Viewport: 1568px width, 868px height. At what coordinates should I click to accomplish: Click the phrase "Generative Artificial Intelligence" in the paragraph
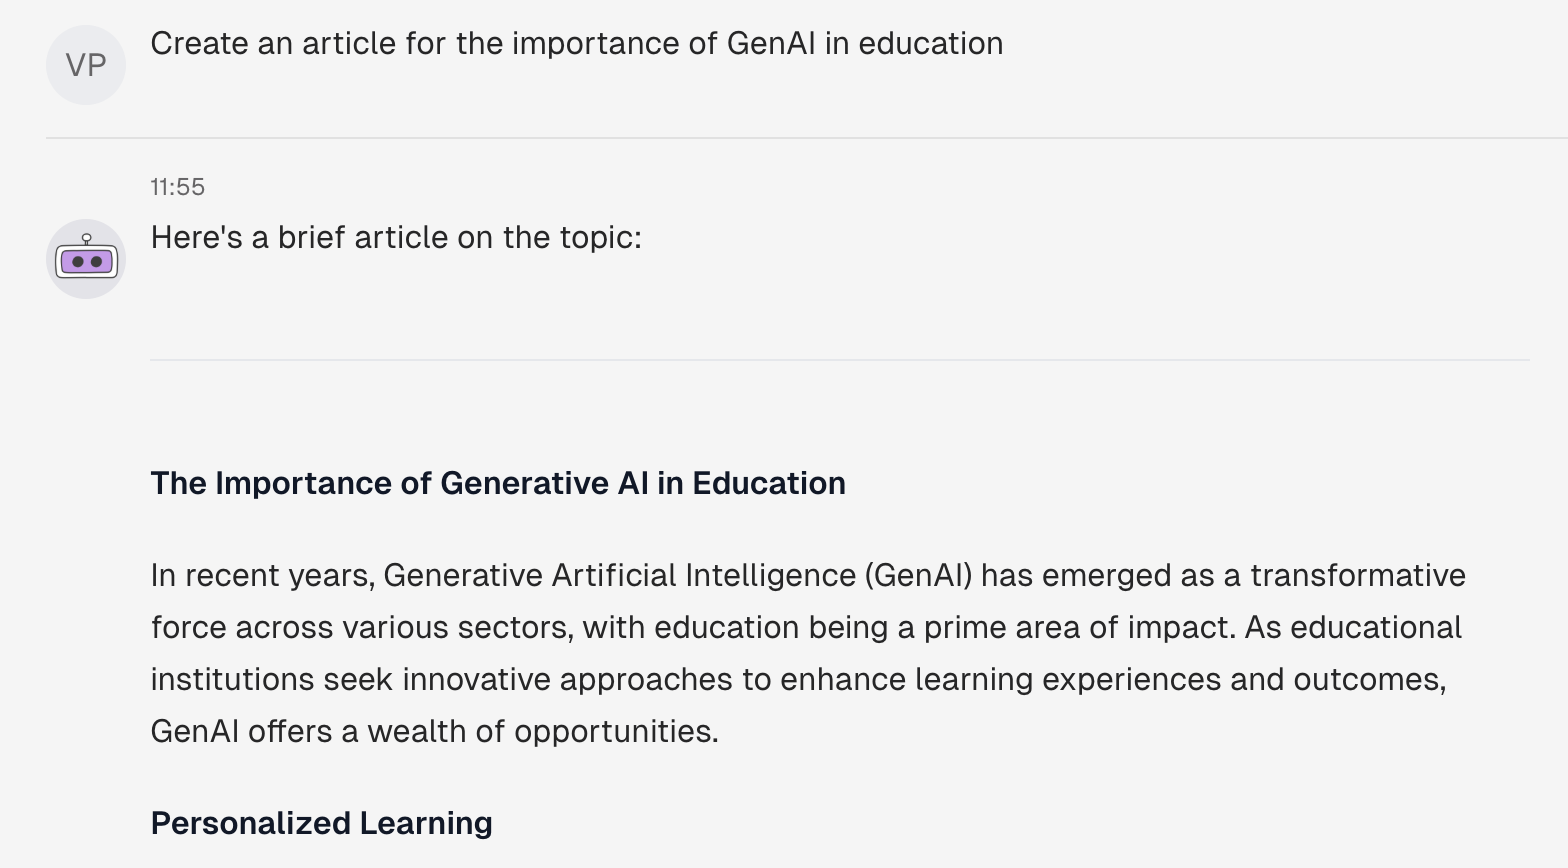[x=620, y=575]
